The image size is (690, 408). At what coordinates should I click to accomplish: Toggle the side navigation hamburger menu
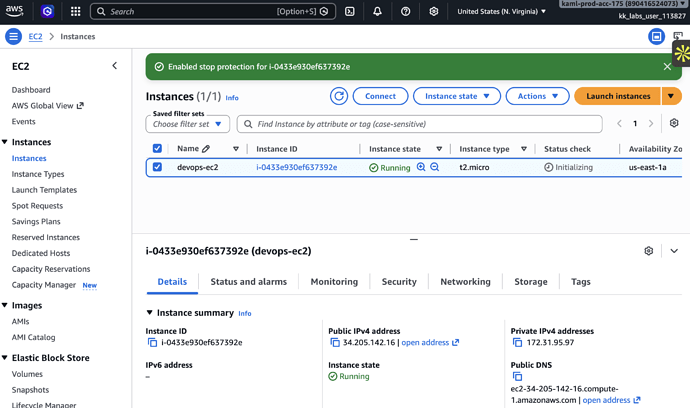click(14, 37)
